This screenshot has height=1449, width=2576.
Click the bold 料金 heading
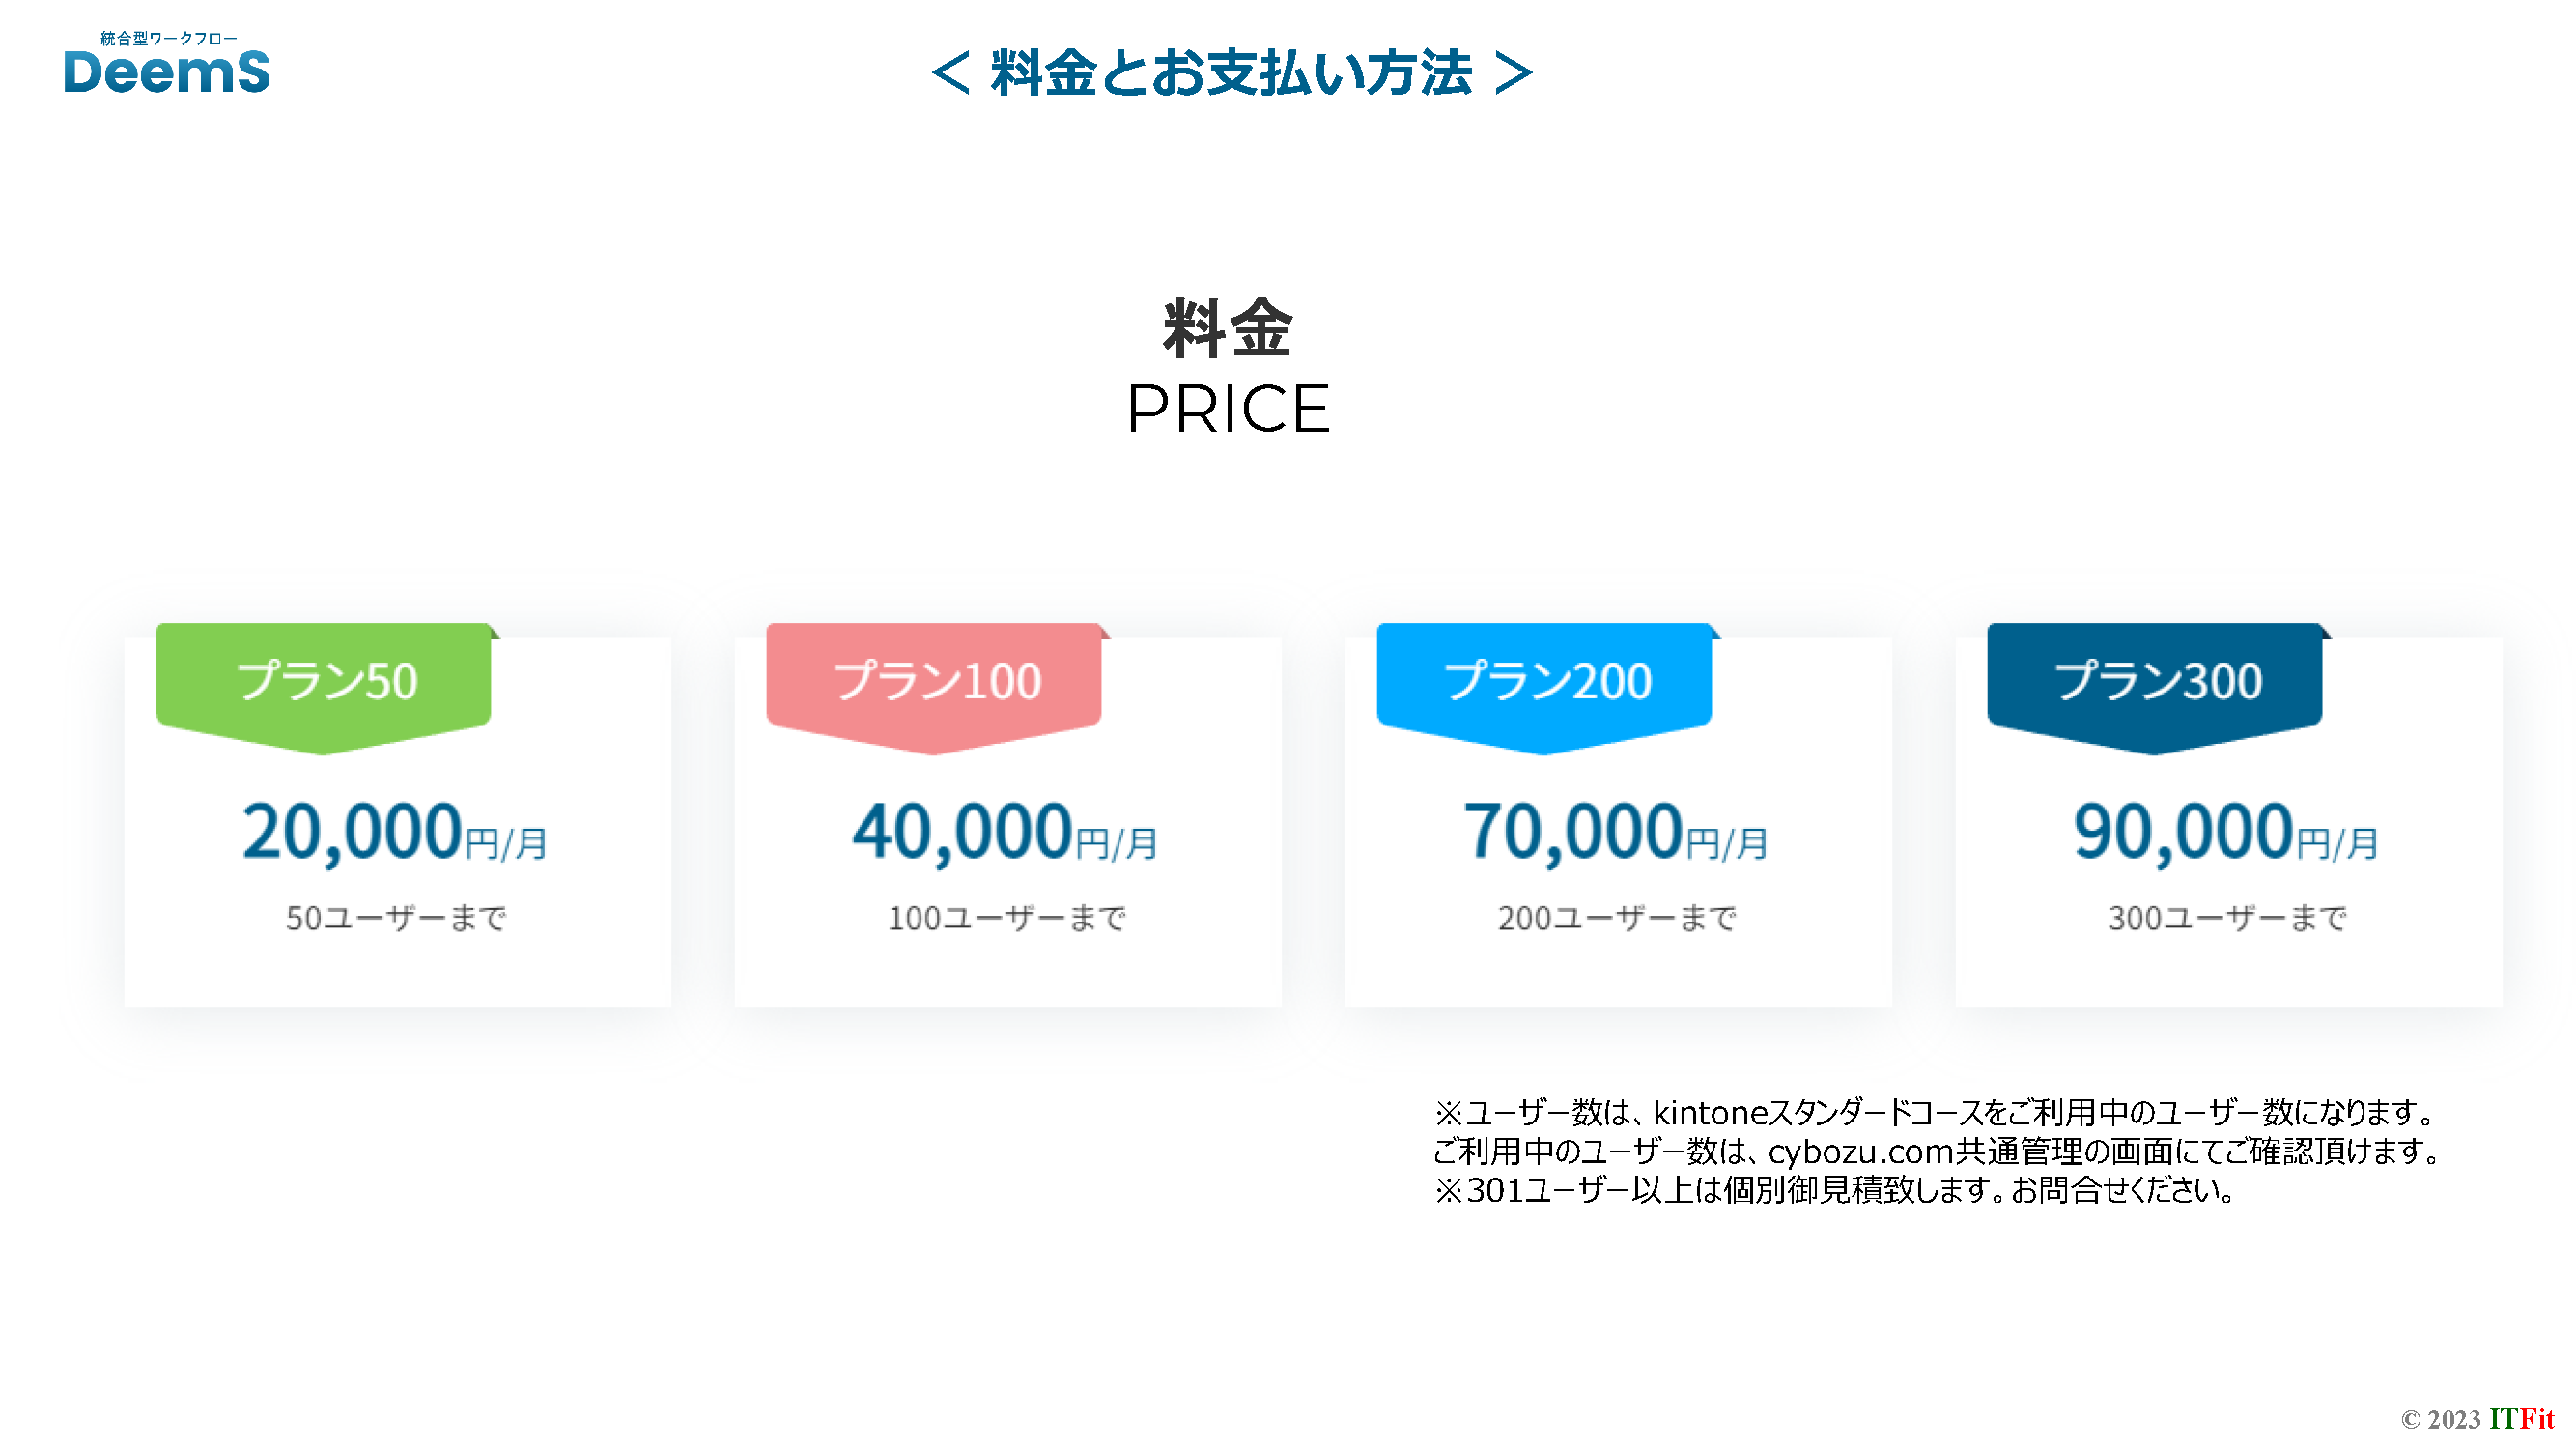pos(1228,328)
